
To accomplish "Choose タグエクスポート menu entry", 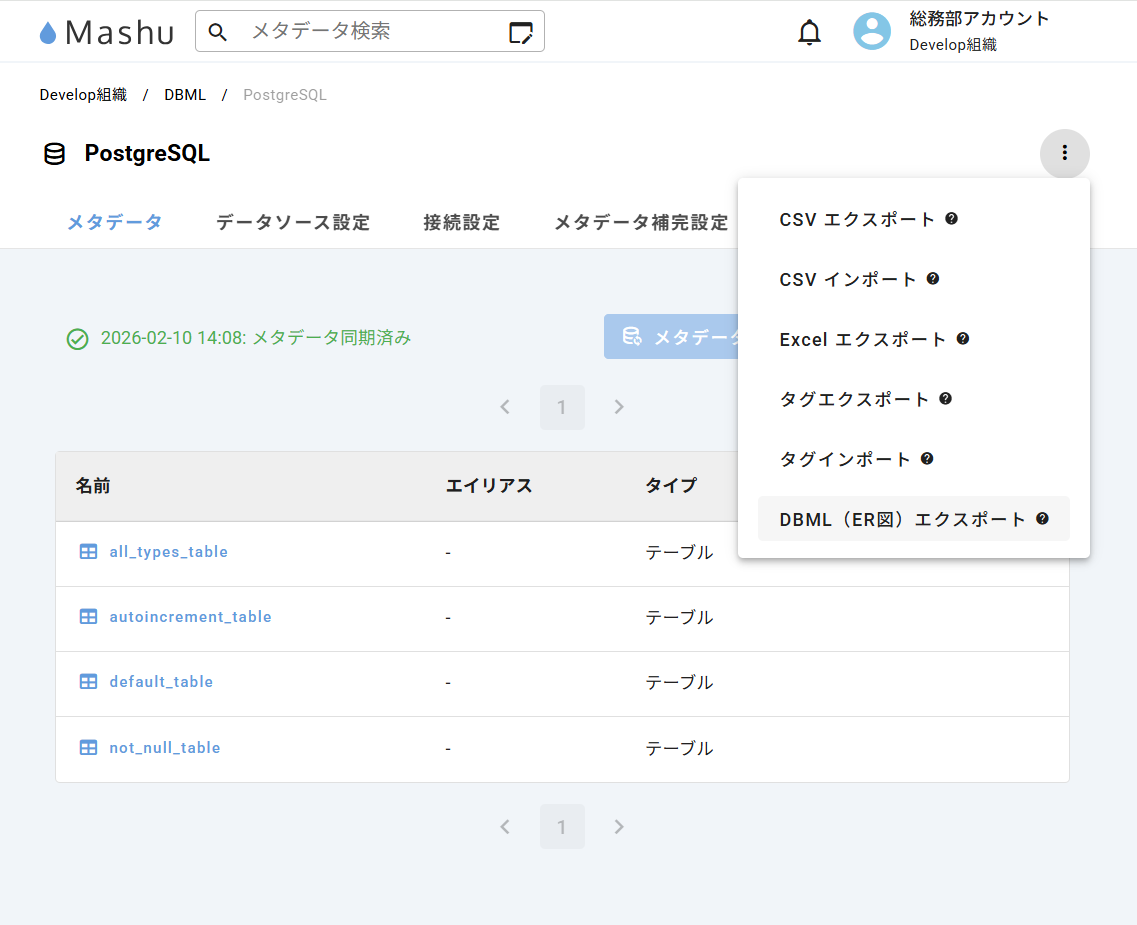I will [854, 399].
